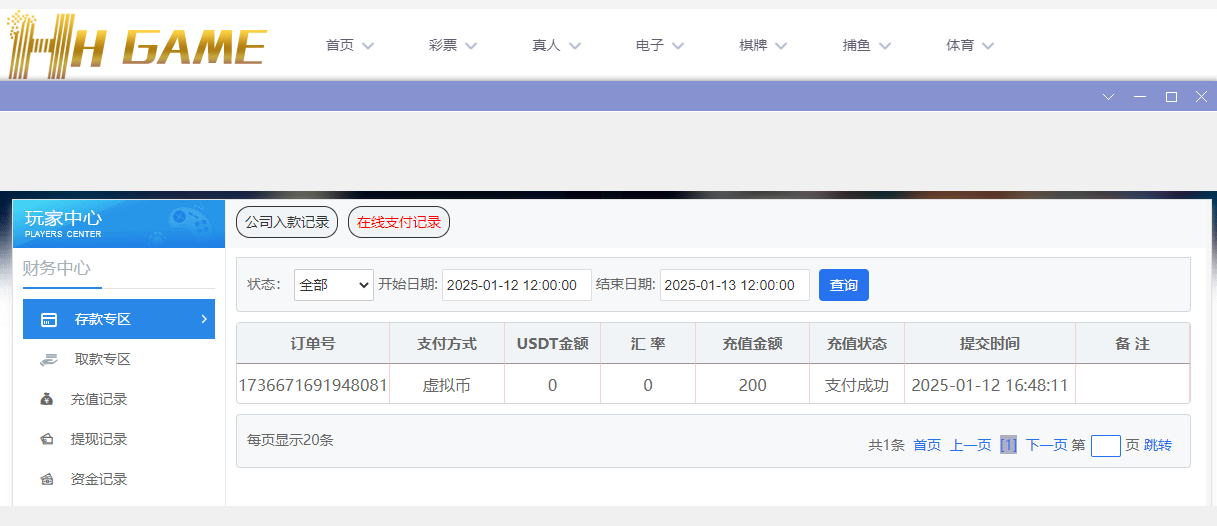Viewport: 1217px width, 526px height.
Task: Switch to 公司入款记录 tab
Action: click(x=287, y=222)
